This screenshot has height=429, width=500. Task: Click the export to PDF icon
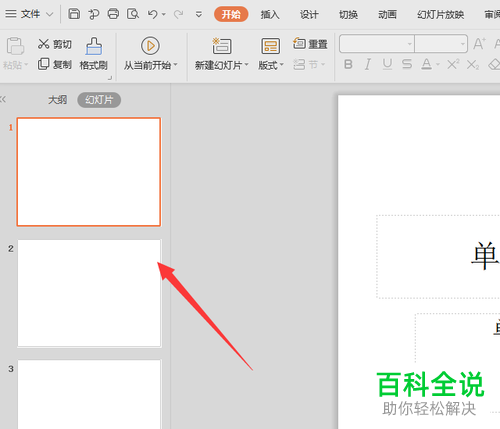point(94,14)
